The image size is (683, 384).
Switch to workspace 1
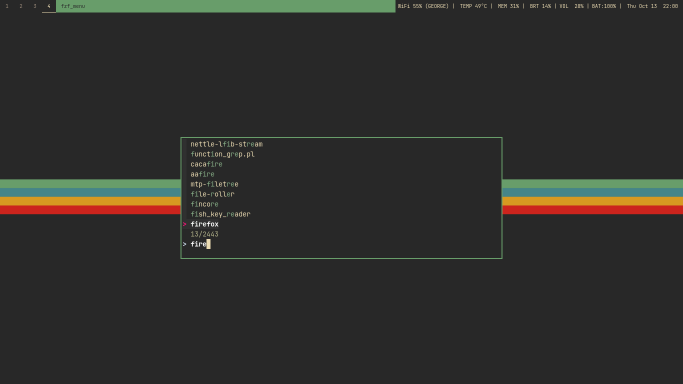pos(7,6)
